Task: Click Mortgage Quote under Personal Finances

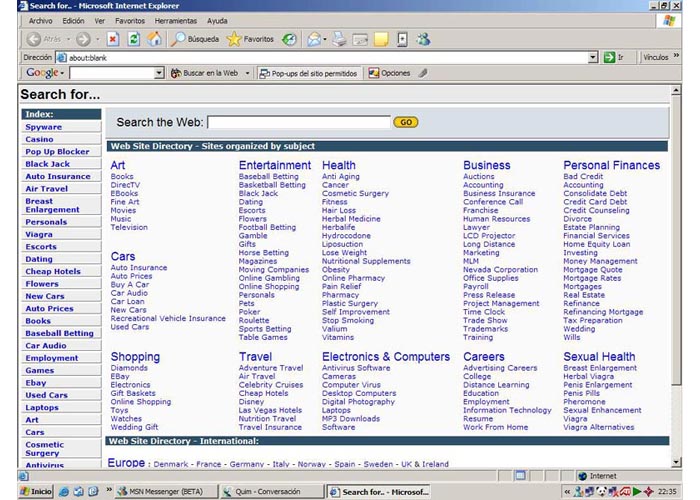Action: (592, 270)
